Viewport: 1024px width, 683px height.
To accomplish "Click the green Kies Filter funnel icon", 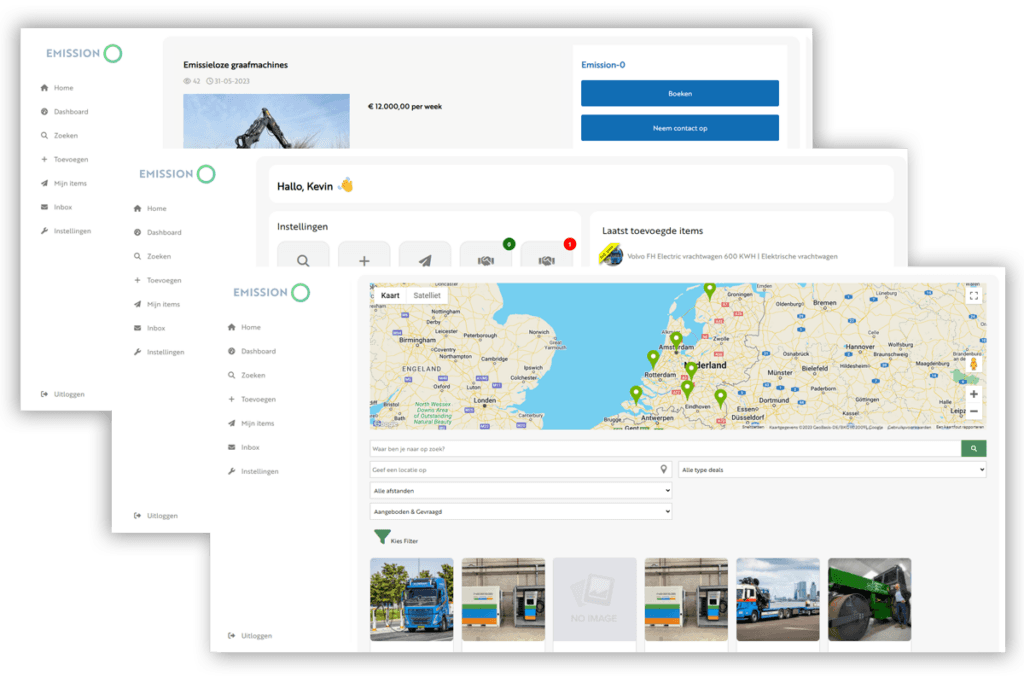I will [x=381, y=538].
